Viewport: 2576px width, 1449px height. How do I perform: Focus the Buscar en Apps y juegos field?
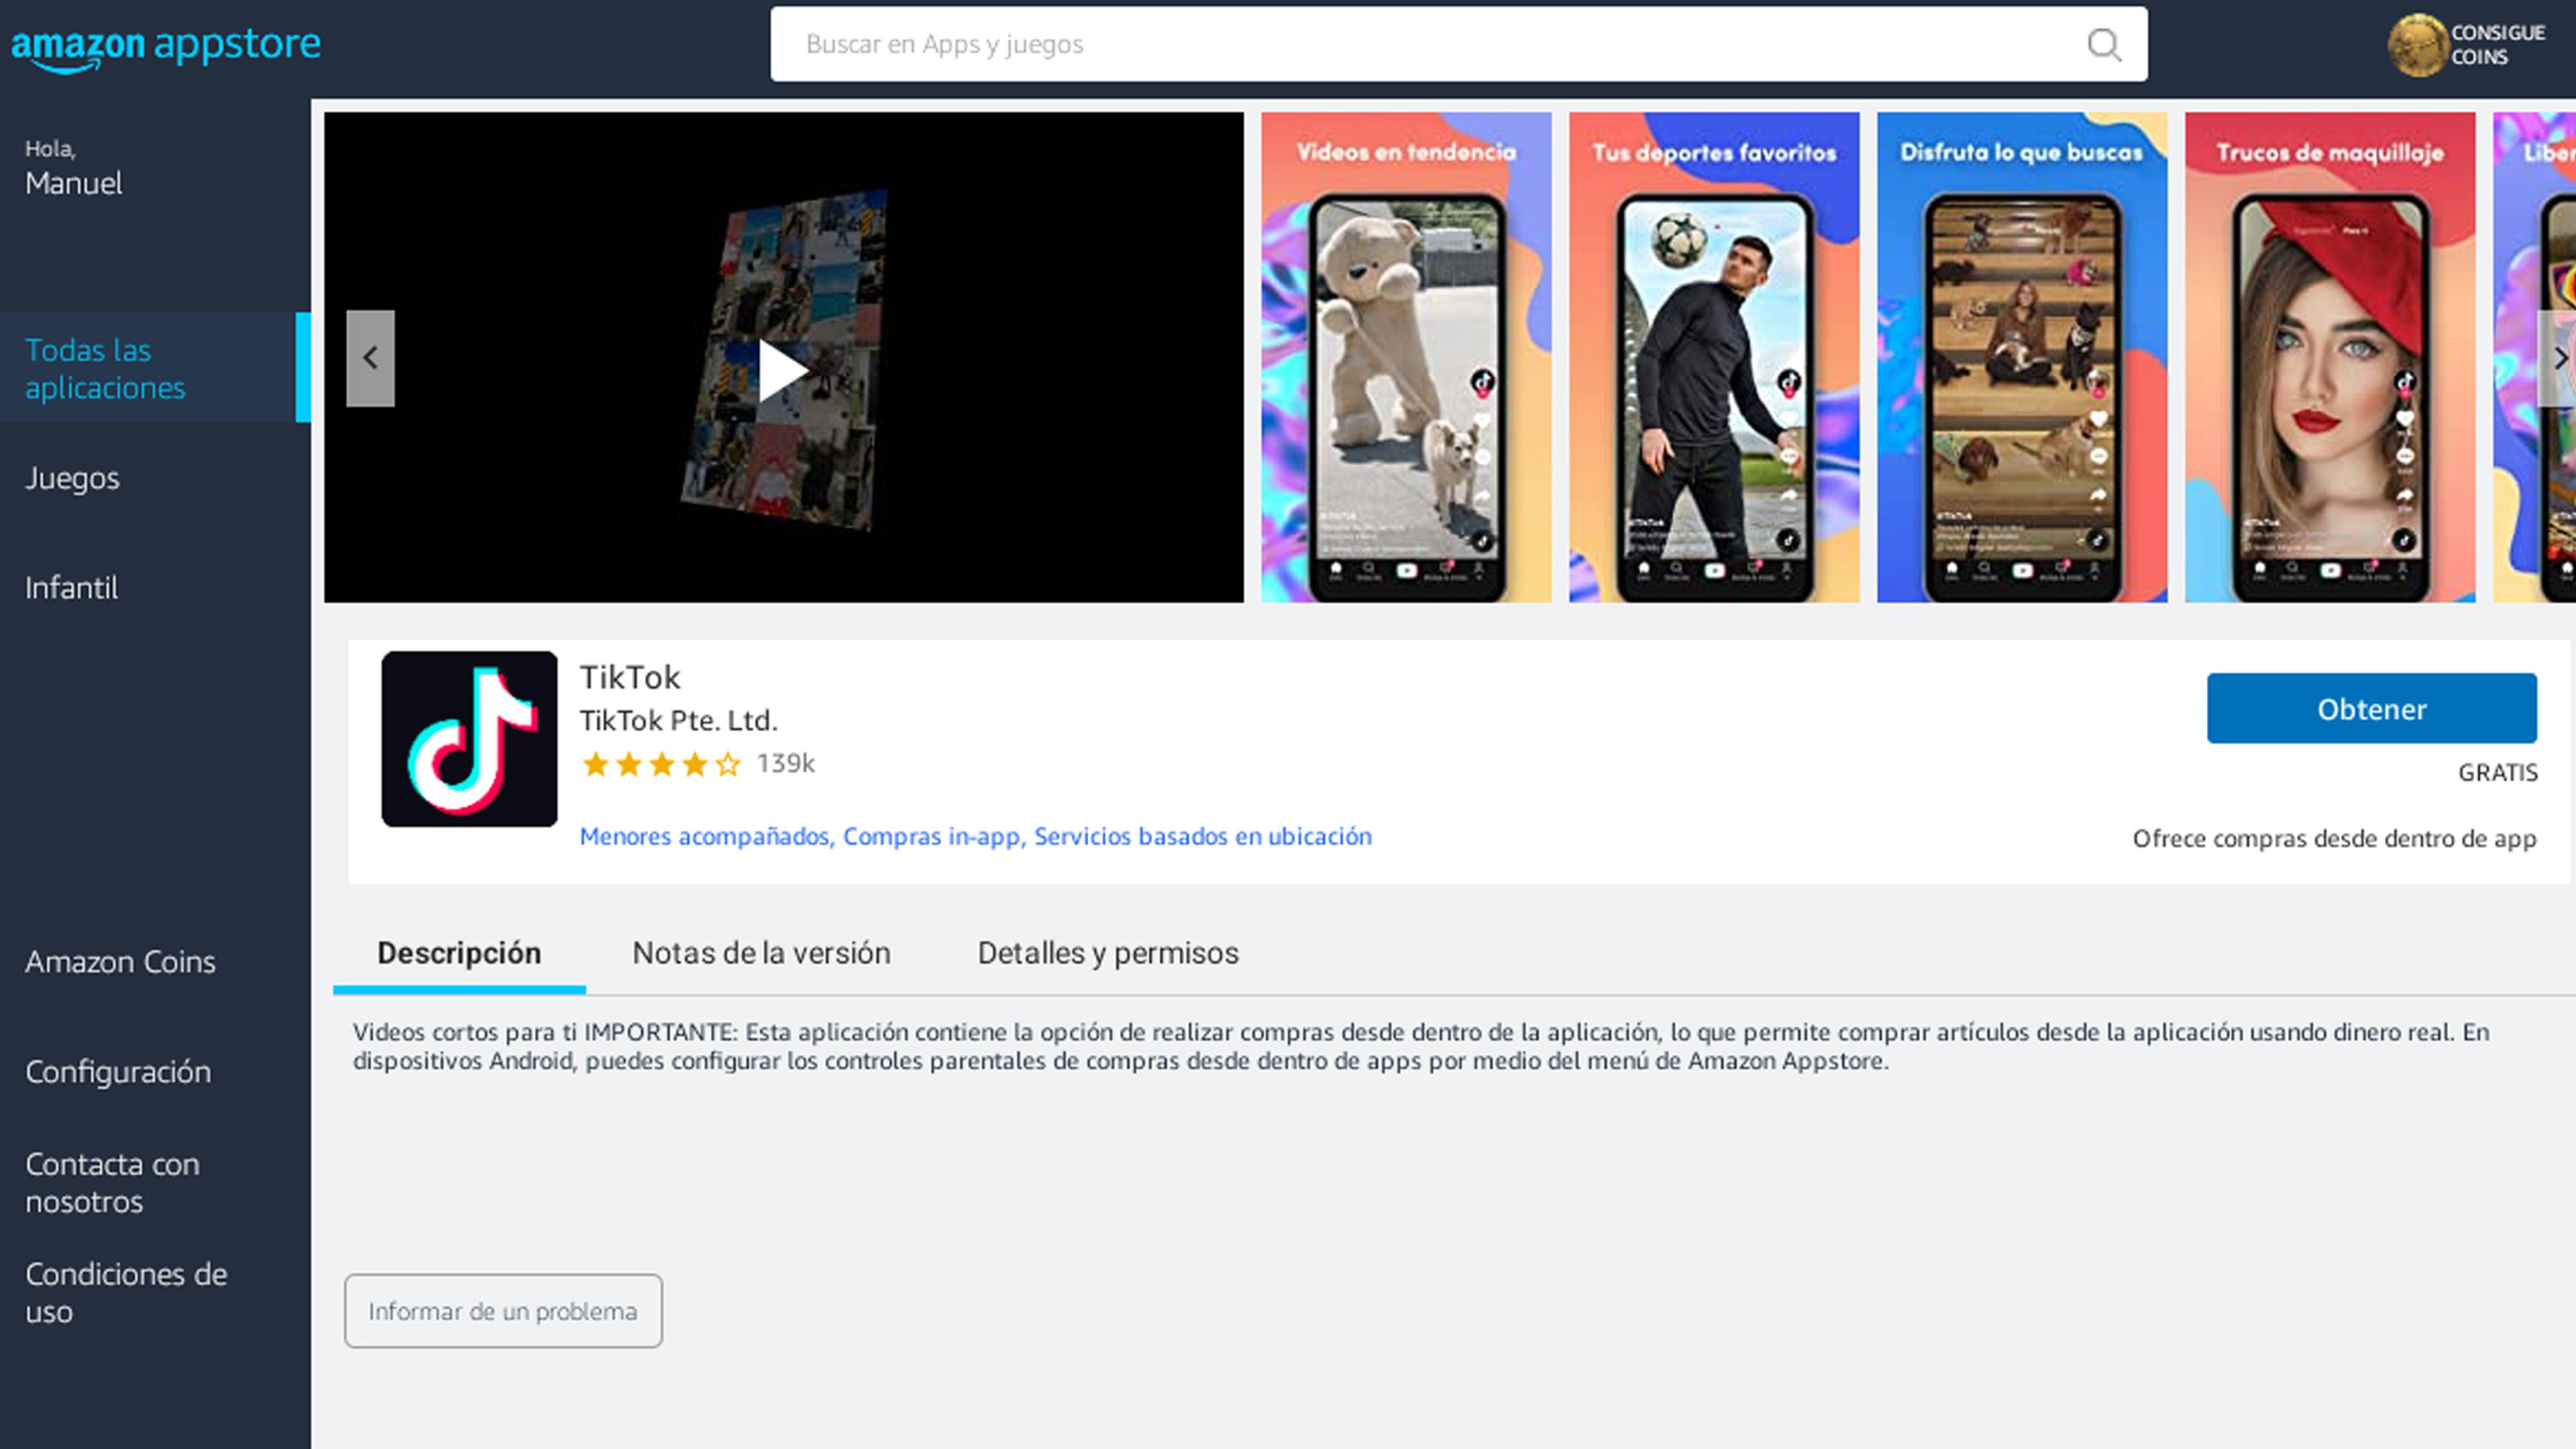(1458, 44)
